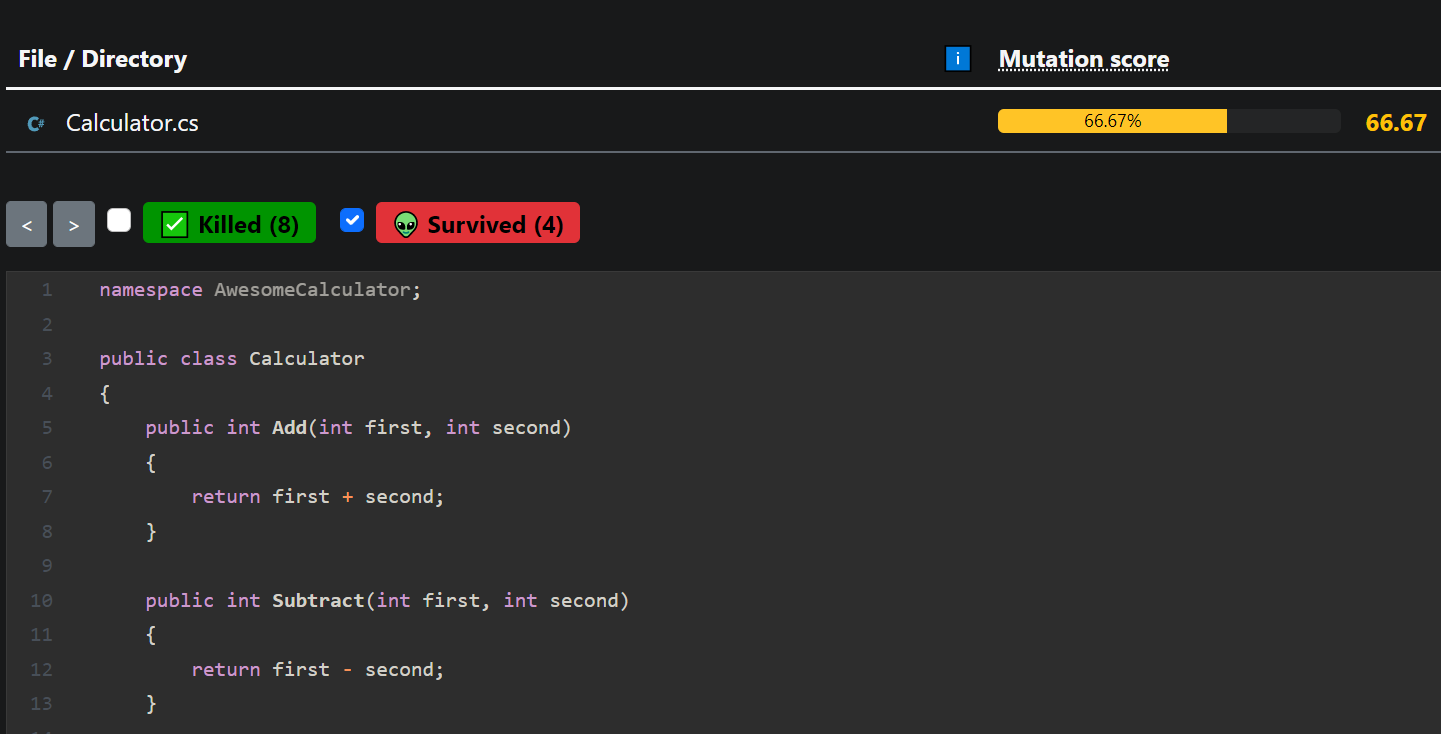Click the C# file icon beside Calculator.cs
The image size is (1441, 734).
pyautogui.click(x=36, y=124)
